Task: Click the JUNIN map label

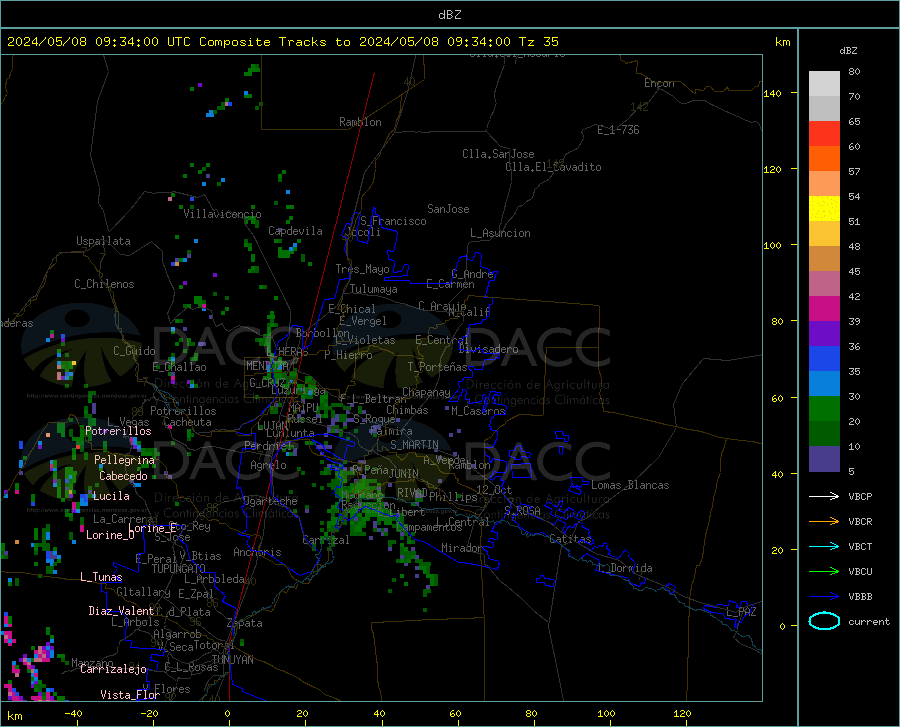Action: pyautogui.click(x=404, y=474)
